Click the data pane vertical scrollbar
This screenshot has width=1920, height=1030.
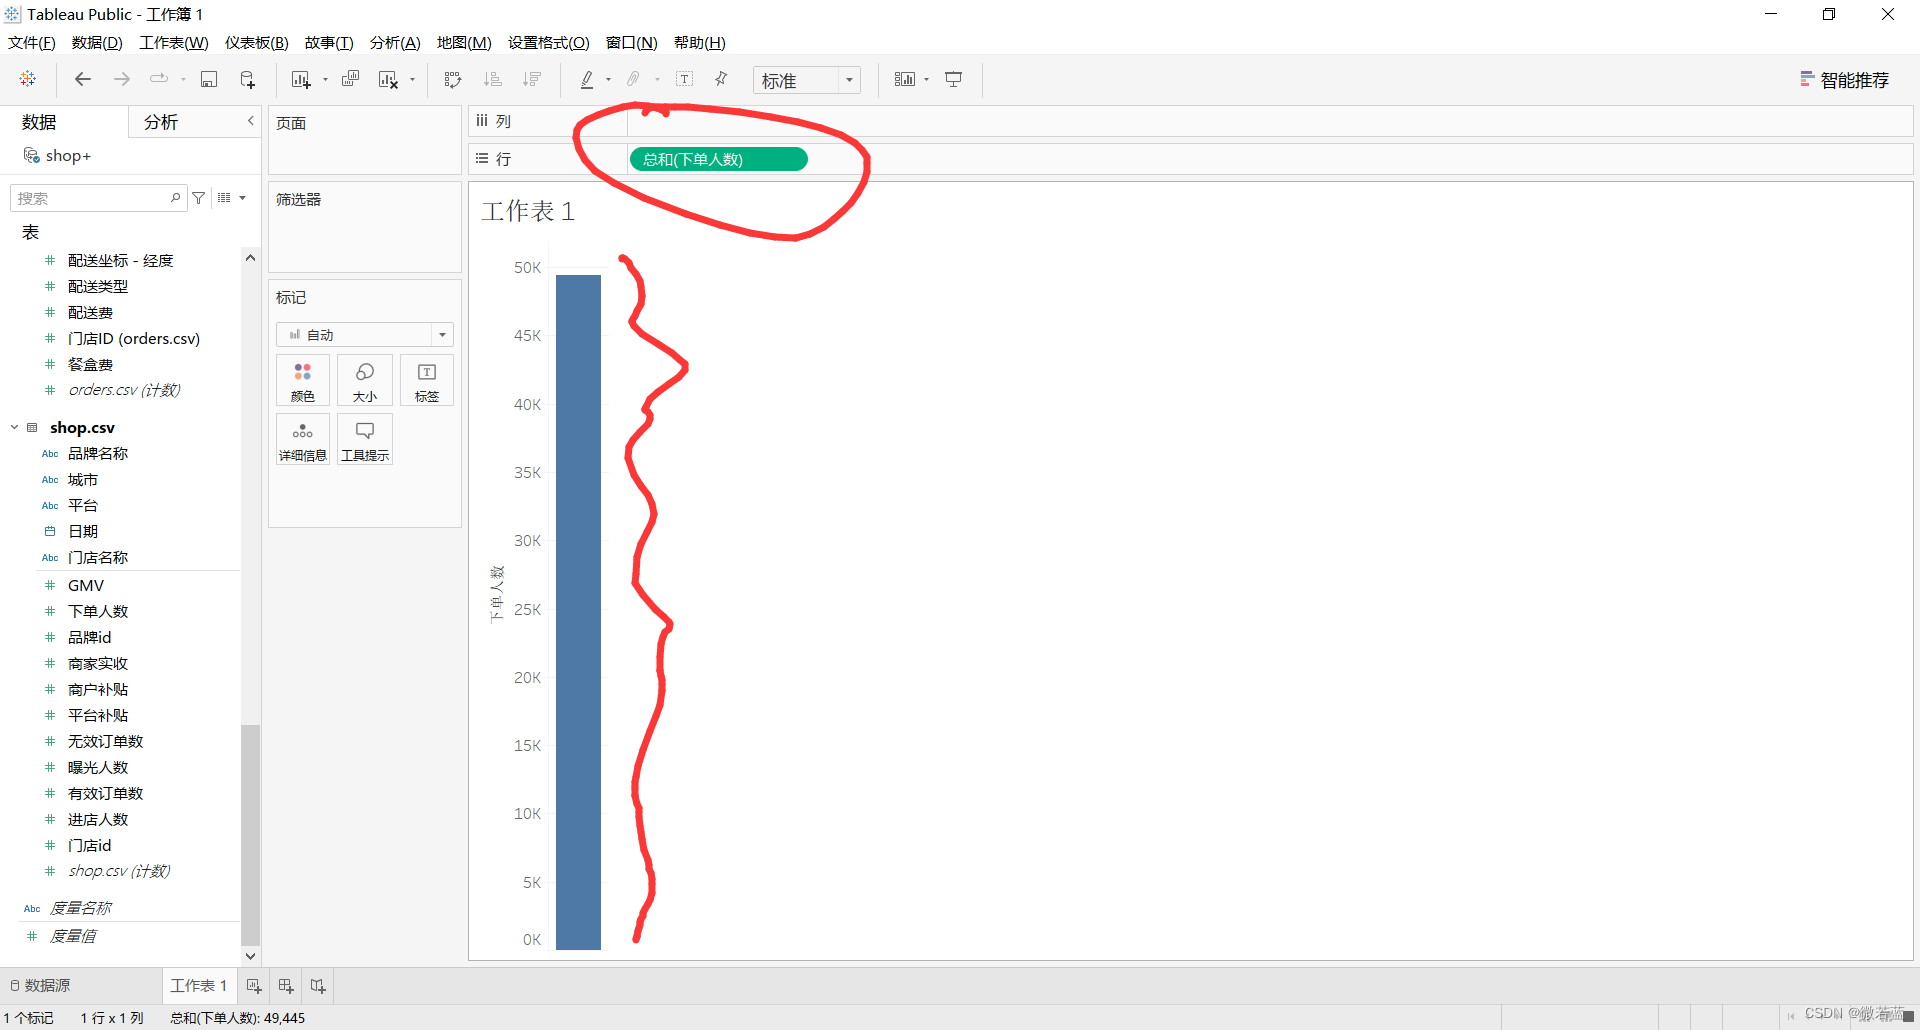(x=251, y=833)
